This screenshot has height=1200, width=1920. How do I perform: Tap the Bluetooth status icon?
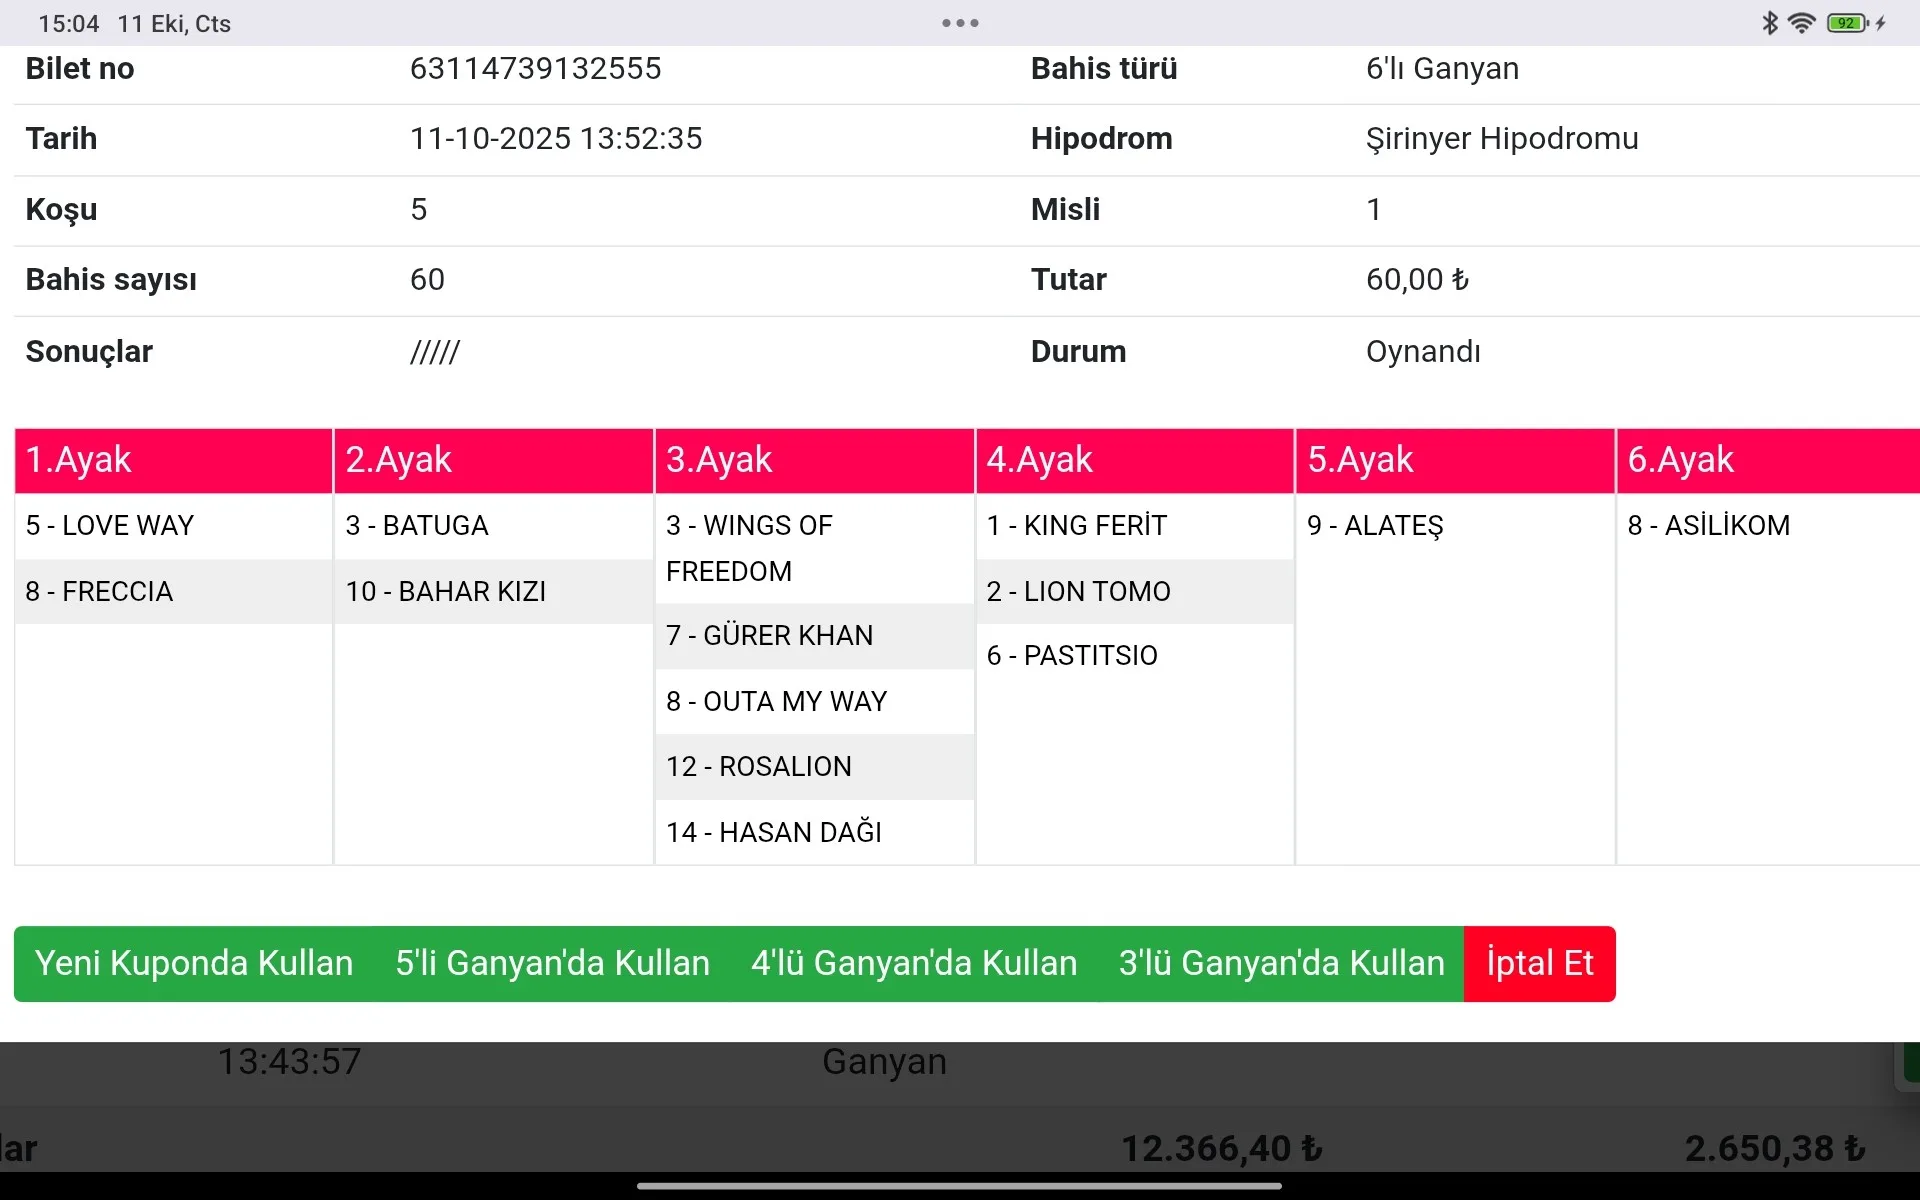coord(1769,23)
